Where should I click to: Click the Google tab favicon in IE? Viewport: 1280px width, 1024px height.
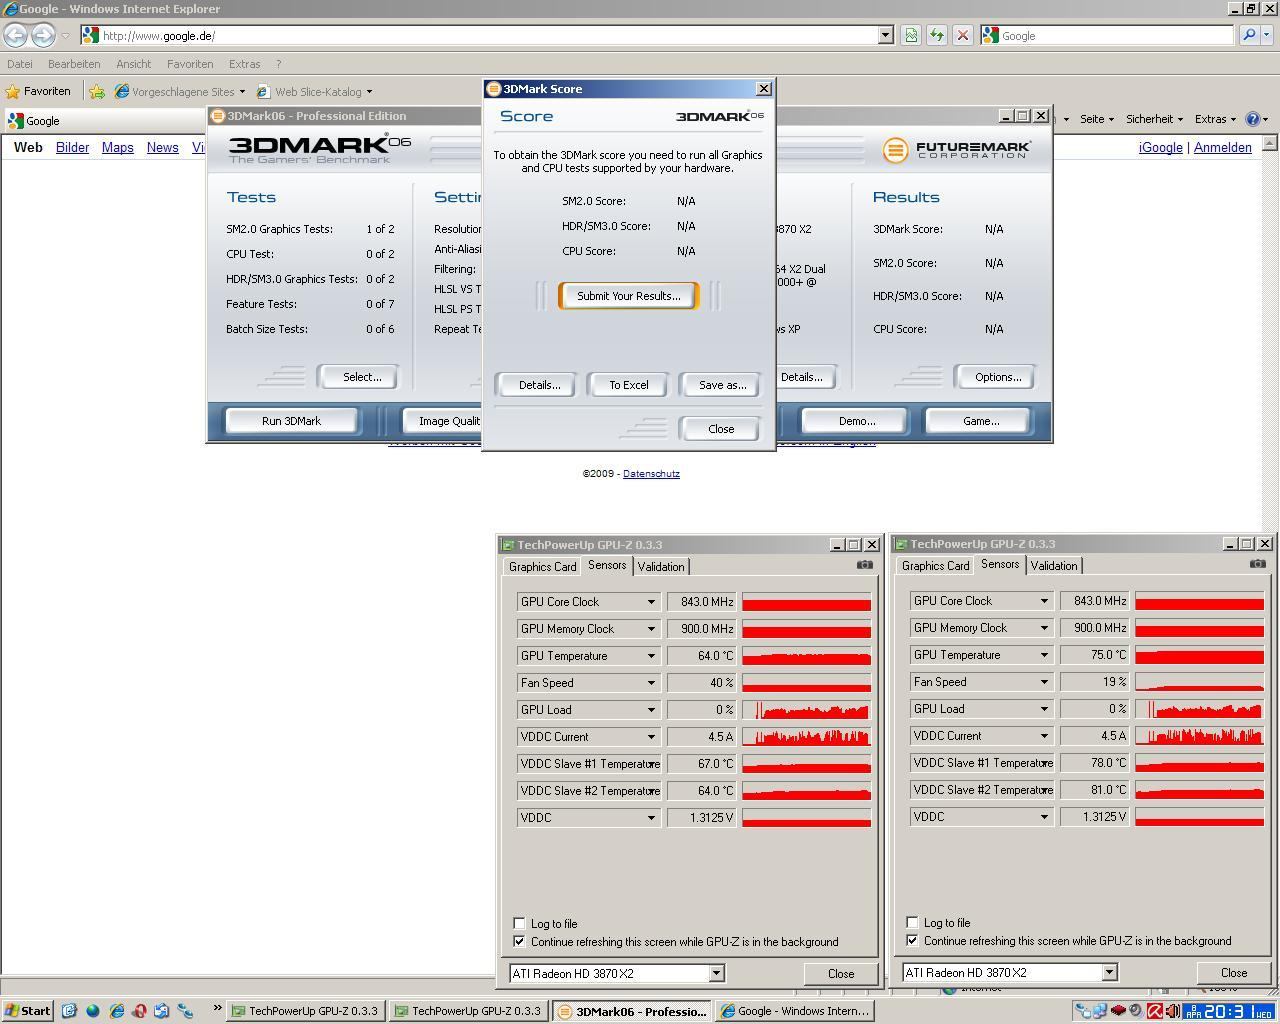coord(15,121)
